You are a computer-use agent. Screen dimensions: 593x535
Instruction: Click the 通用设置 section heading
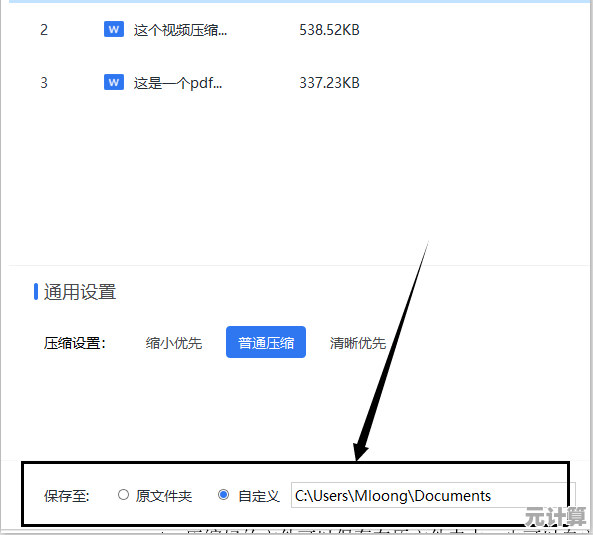(x=79, y=292)
